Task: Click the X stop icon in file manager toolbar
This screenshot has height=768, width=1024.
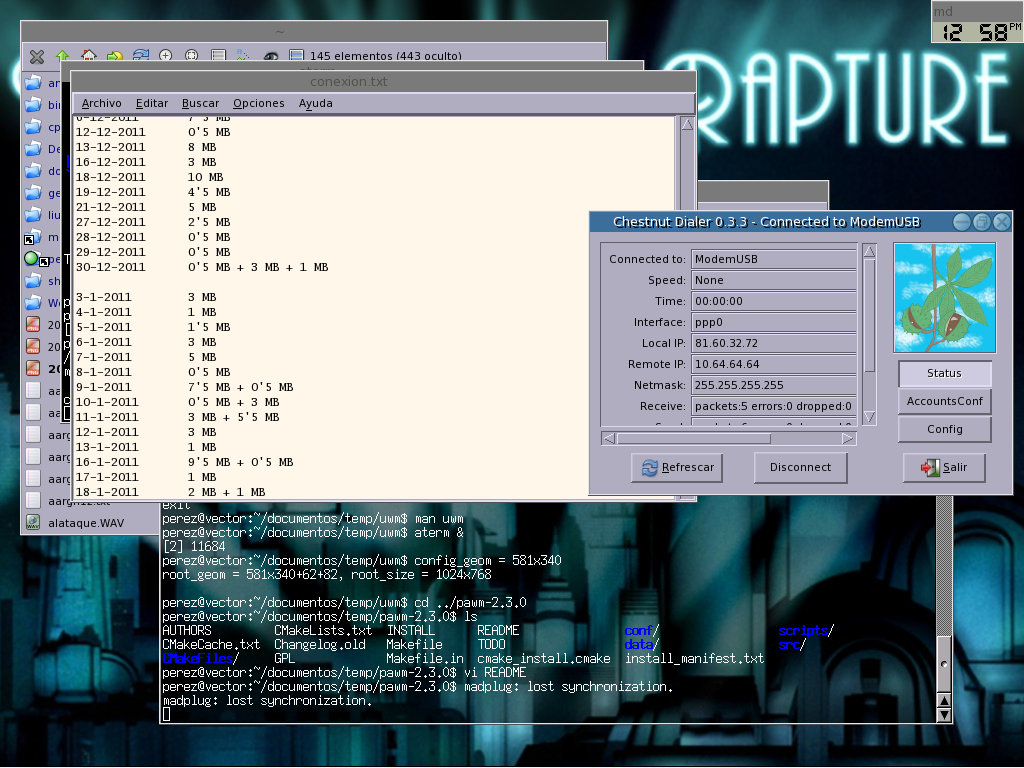Action: coord(37,56)
